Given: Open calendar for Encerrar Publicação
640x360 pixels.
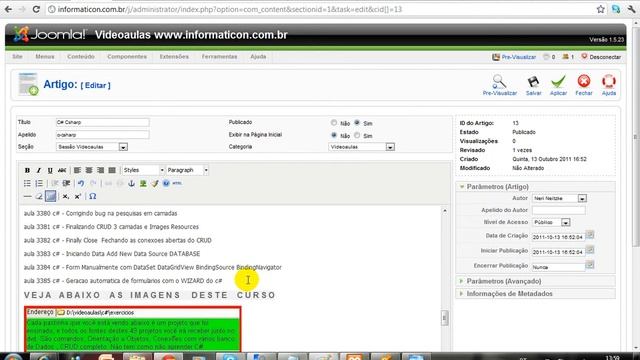Looking at the screenshot, I should [x=590, y=265].
